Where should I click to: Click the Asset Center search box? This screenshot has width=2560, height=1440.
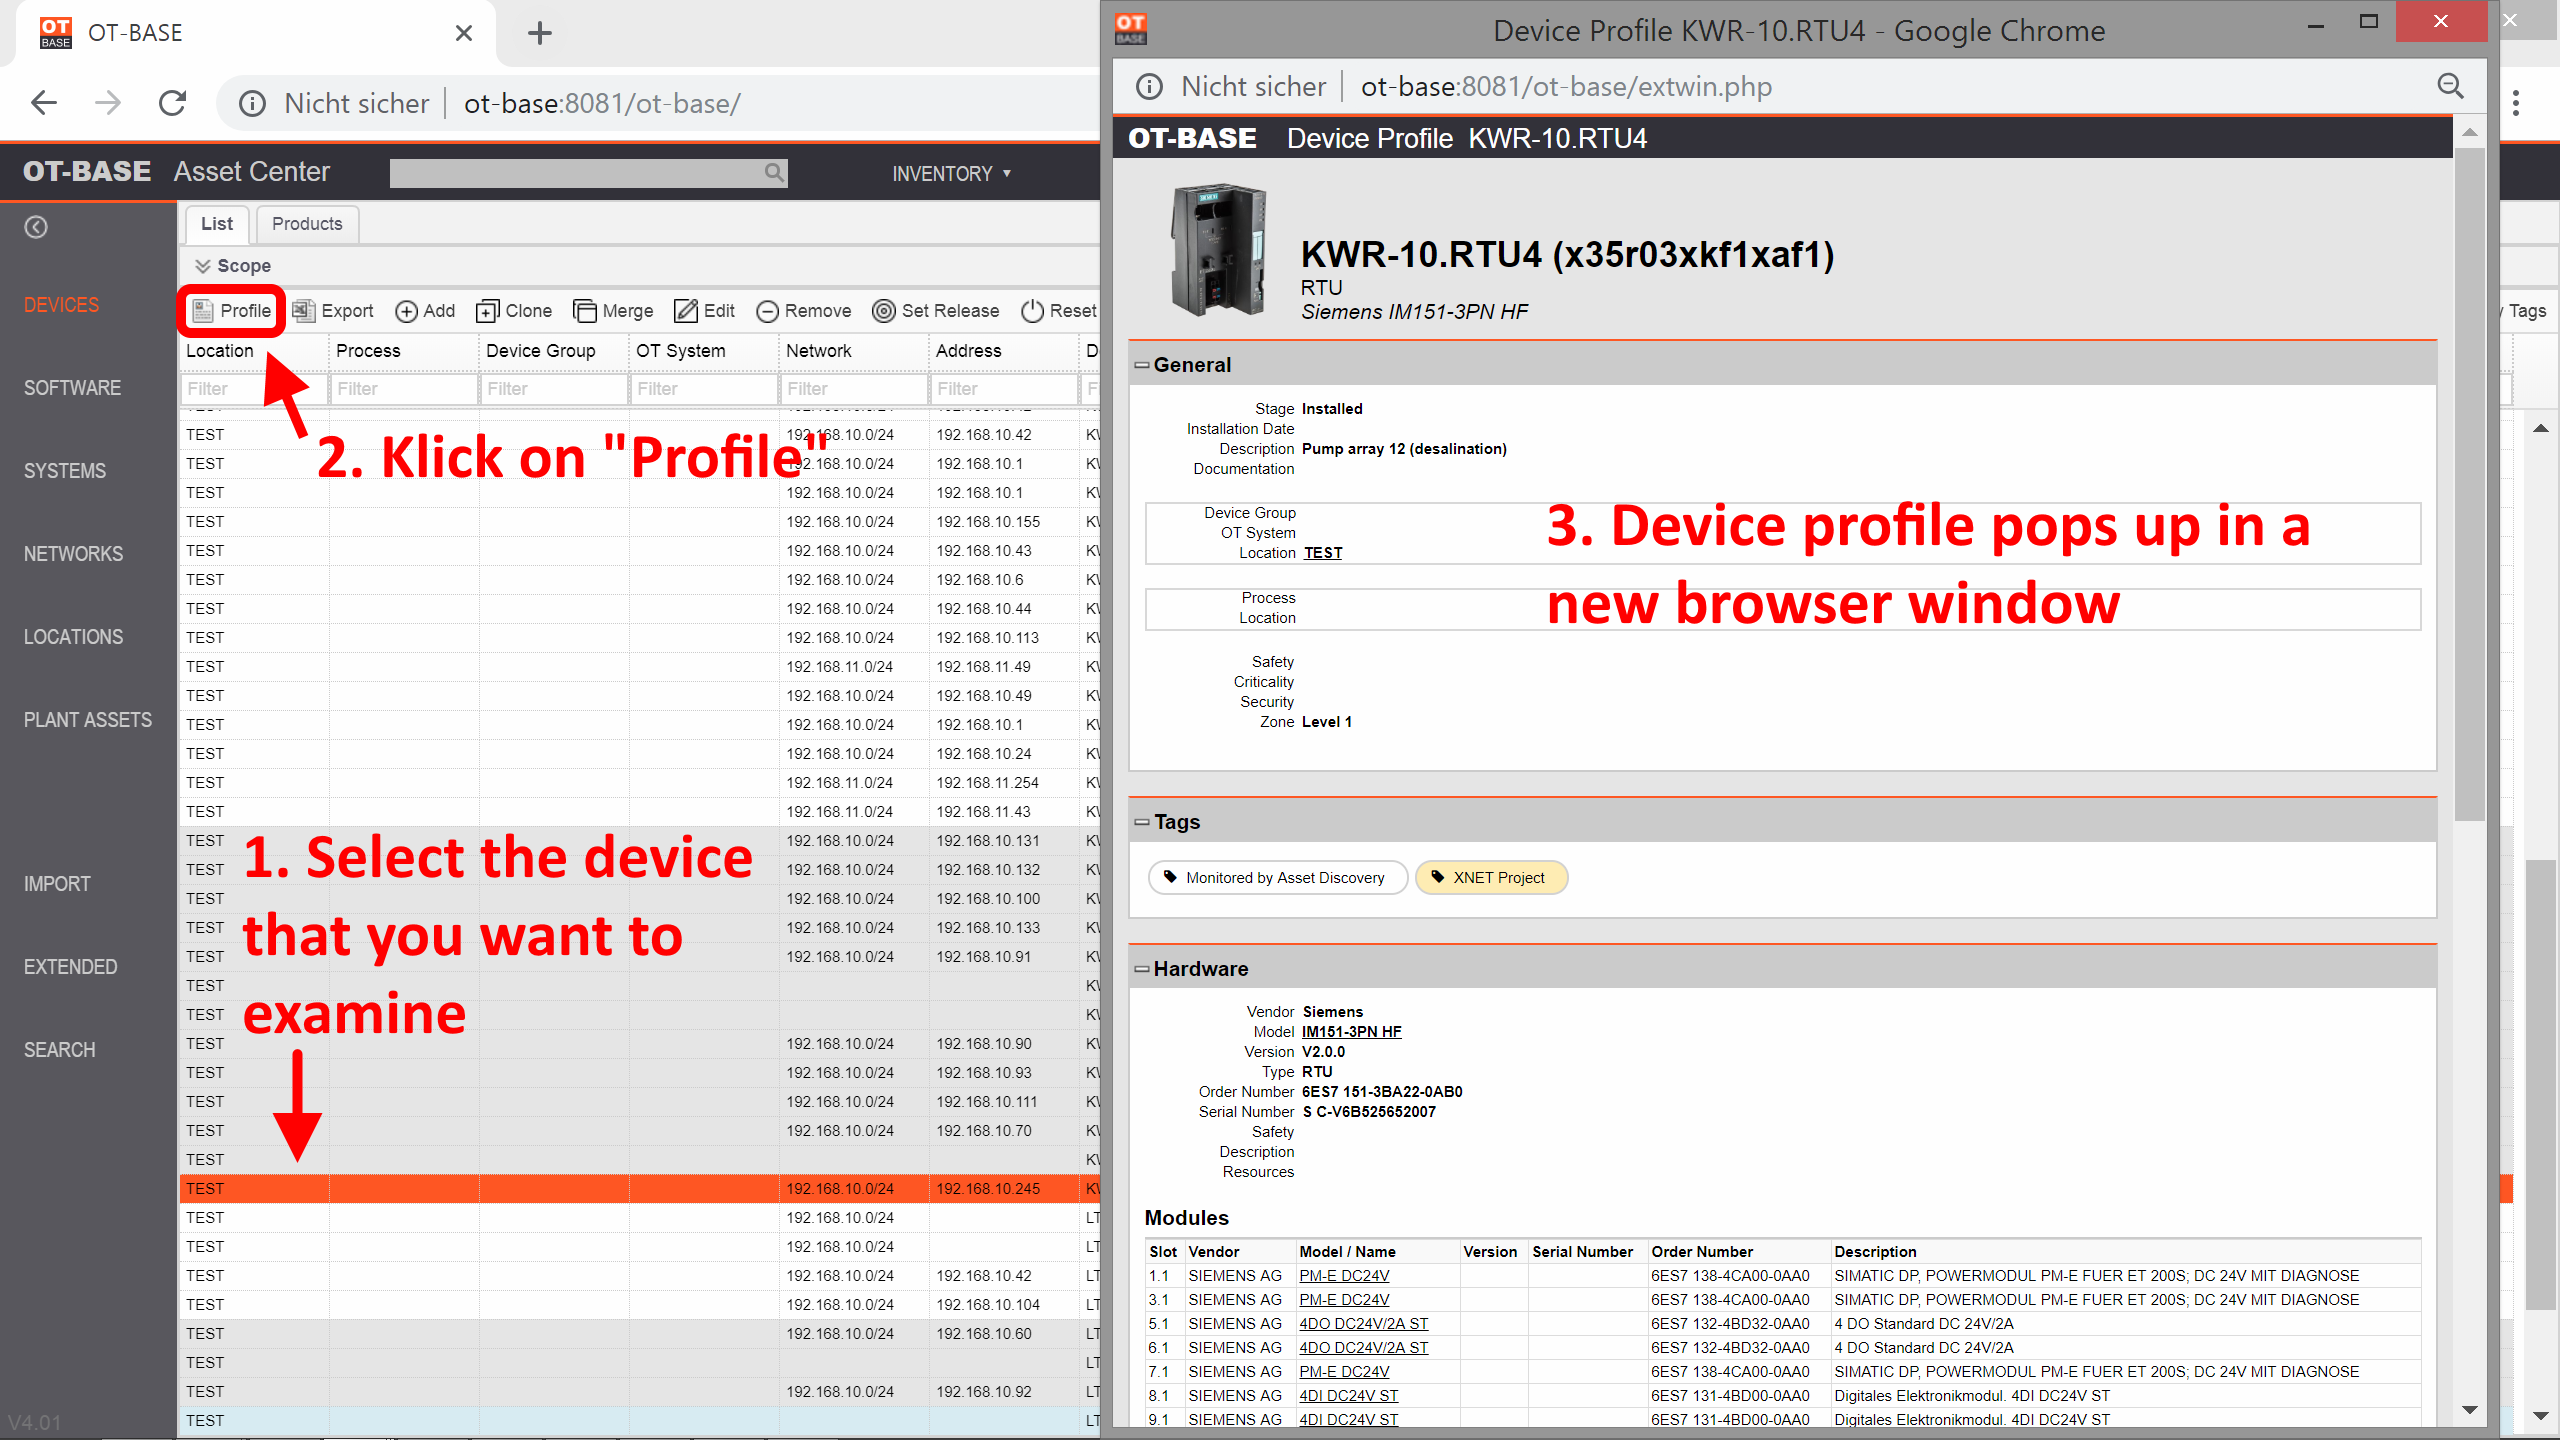pyautogui.click(x=588, y=173)
